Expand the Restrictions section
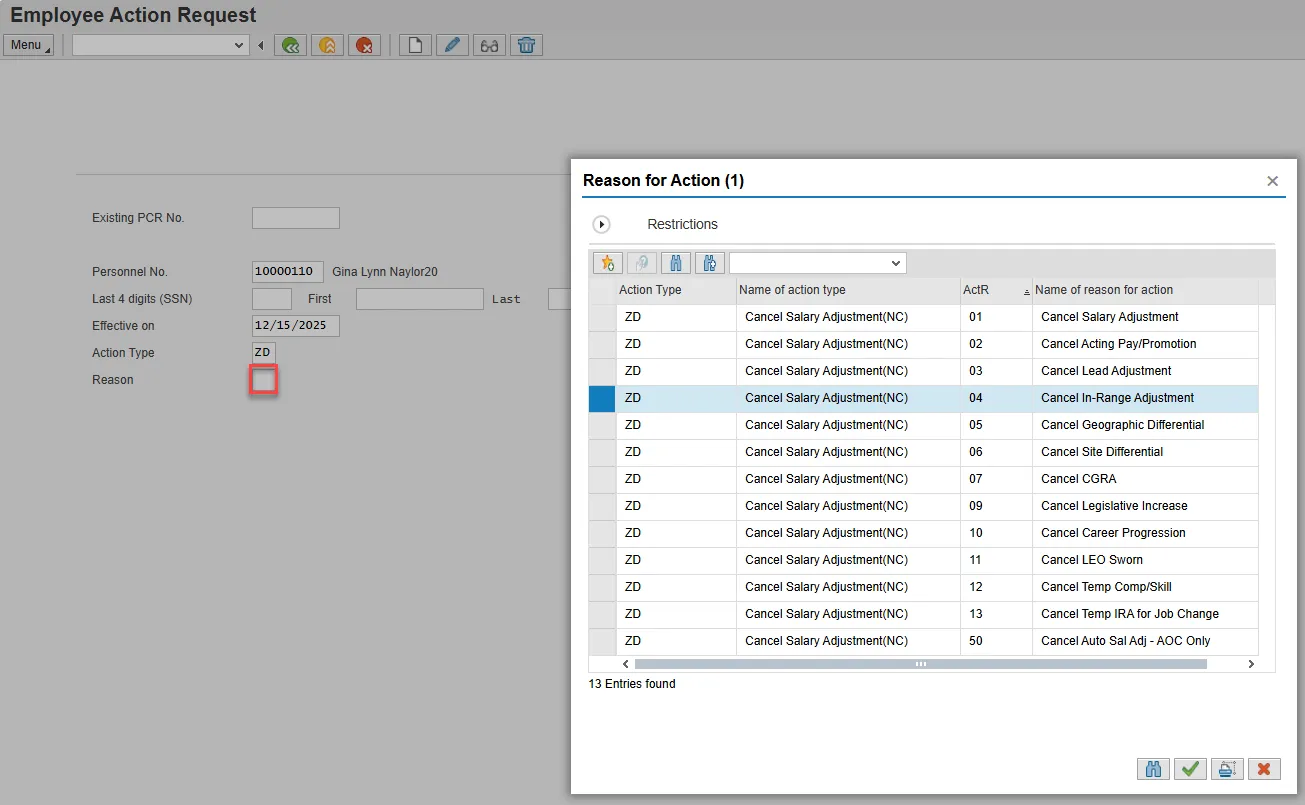The width and height of the screenshot is (1305, 805). point(602,224)
